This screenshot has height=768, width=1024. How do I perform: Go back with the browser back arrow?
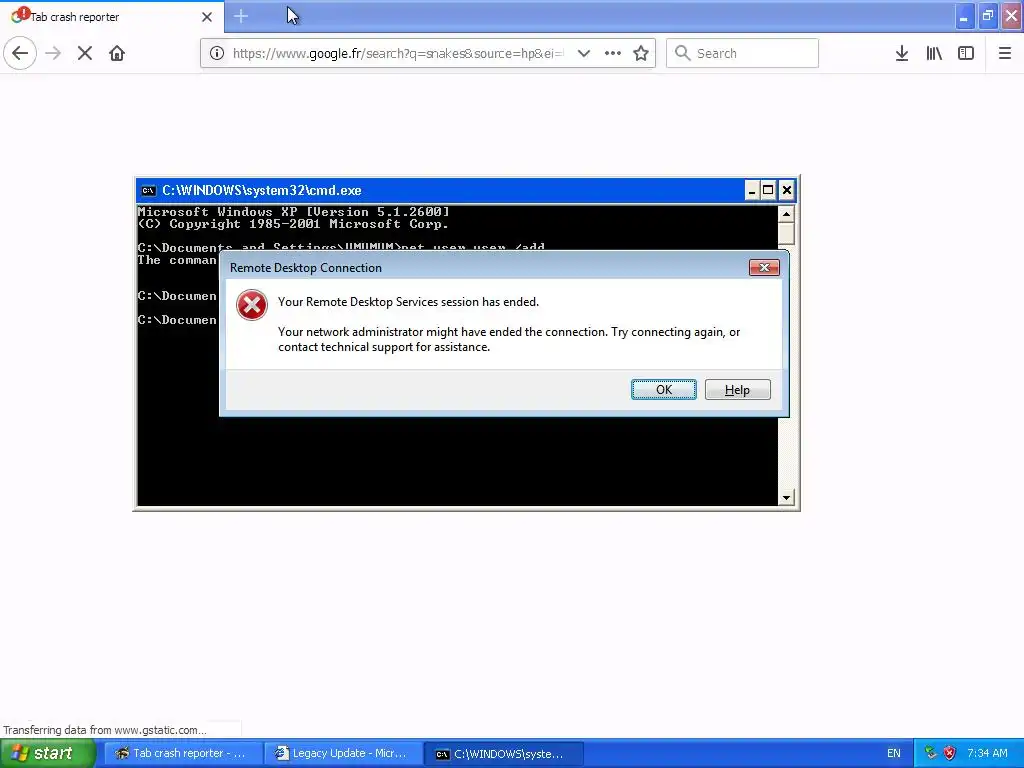pos(20,53)
